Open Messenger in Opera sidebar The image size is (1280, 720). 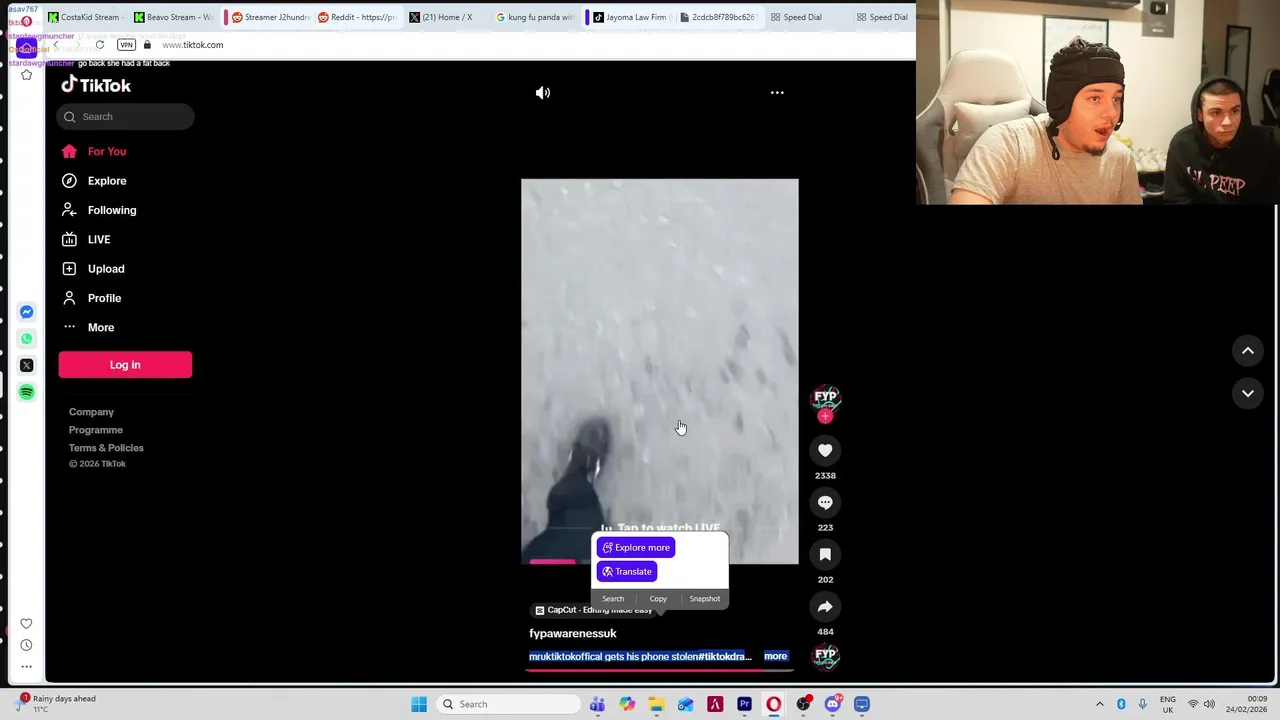[27, 312]
